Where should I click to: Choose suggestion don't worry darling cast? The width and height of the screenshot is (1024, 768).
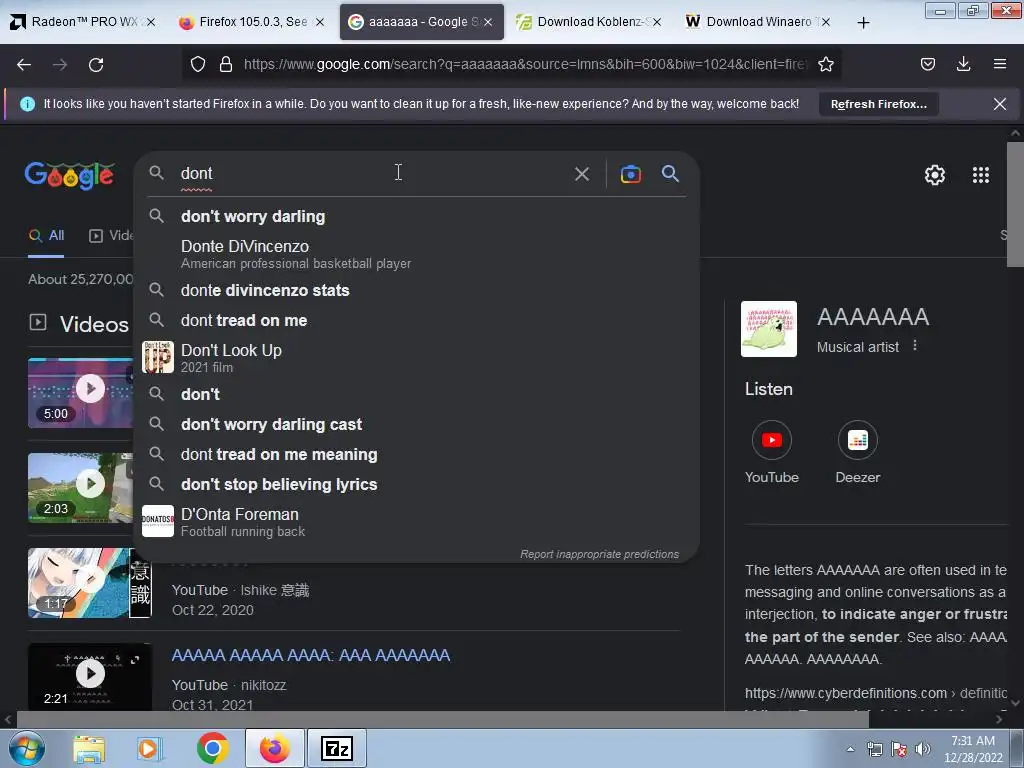point(417,424)
